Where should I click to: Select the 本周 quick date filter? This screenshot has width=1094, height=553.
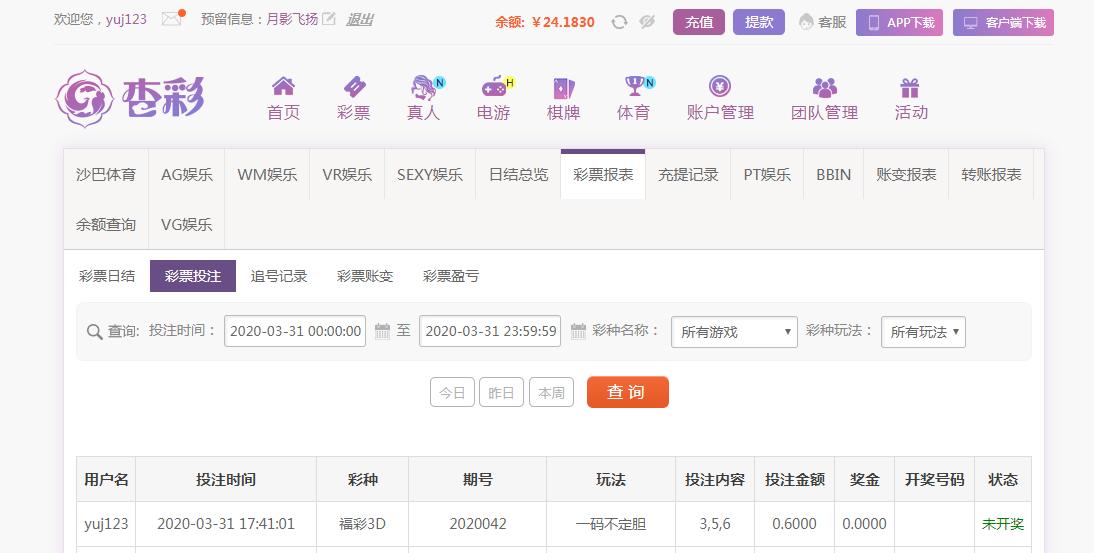click(551, 393)
